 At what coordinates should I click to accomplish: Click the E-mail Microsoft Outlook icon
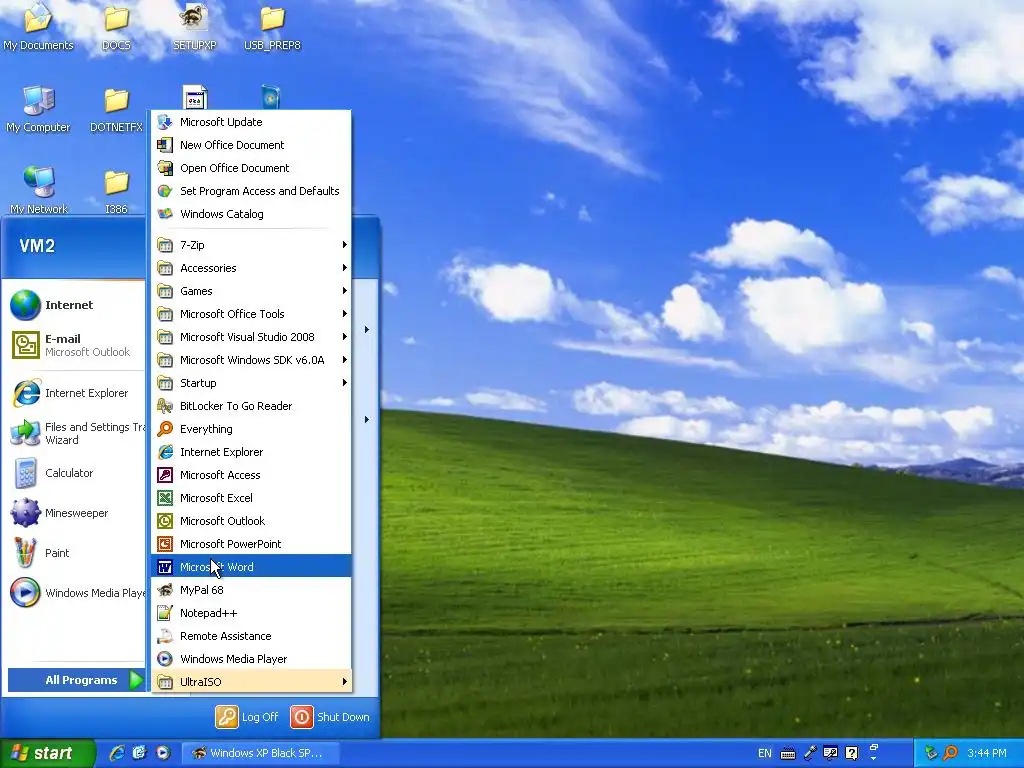coord(25,345)
